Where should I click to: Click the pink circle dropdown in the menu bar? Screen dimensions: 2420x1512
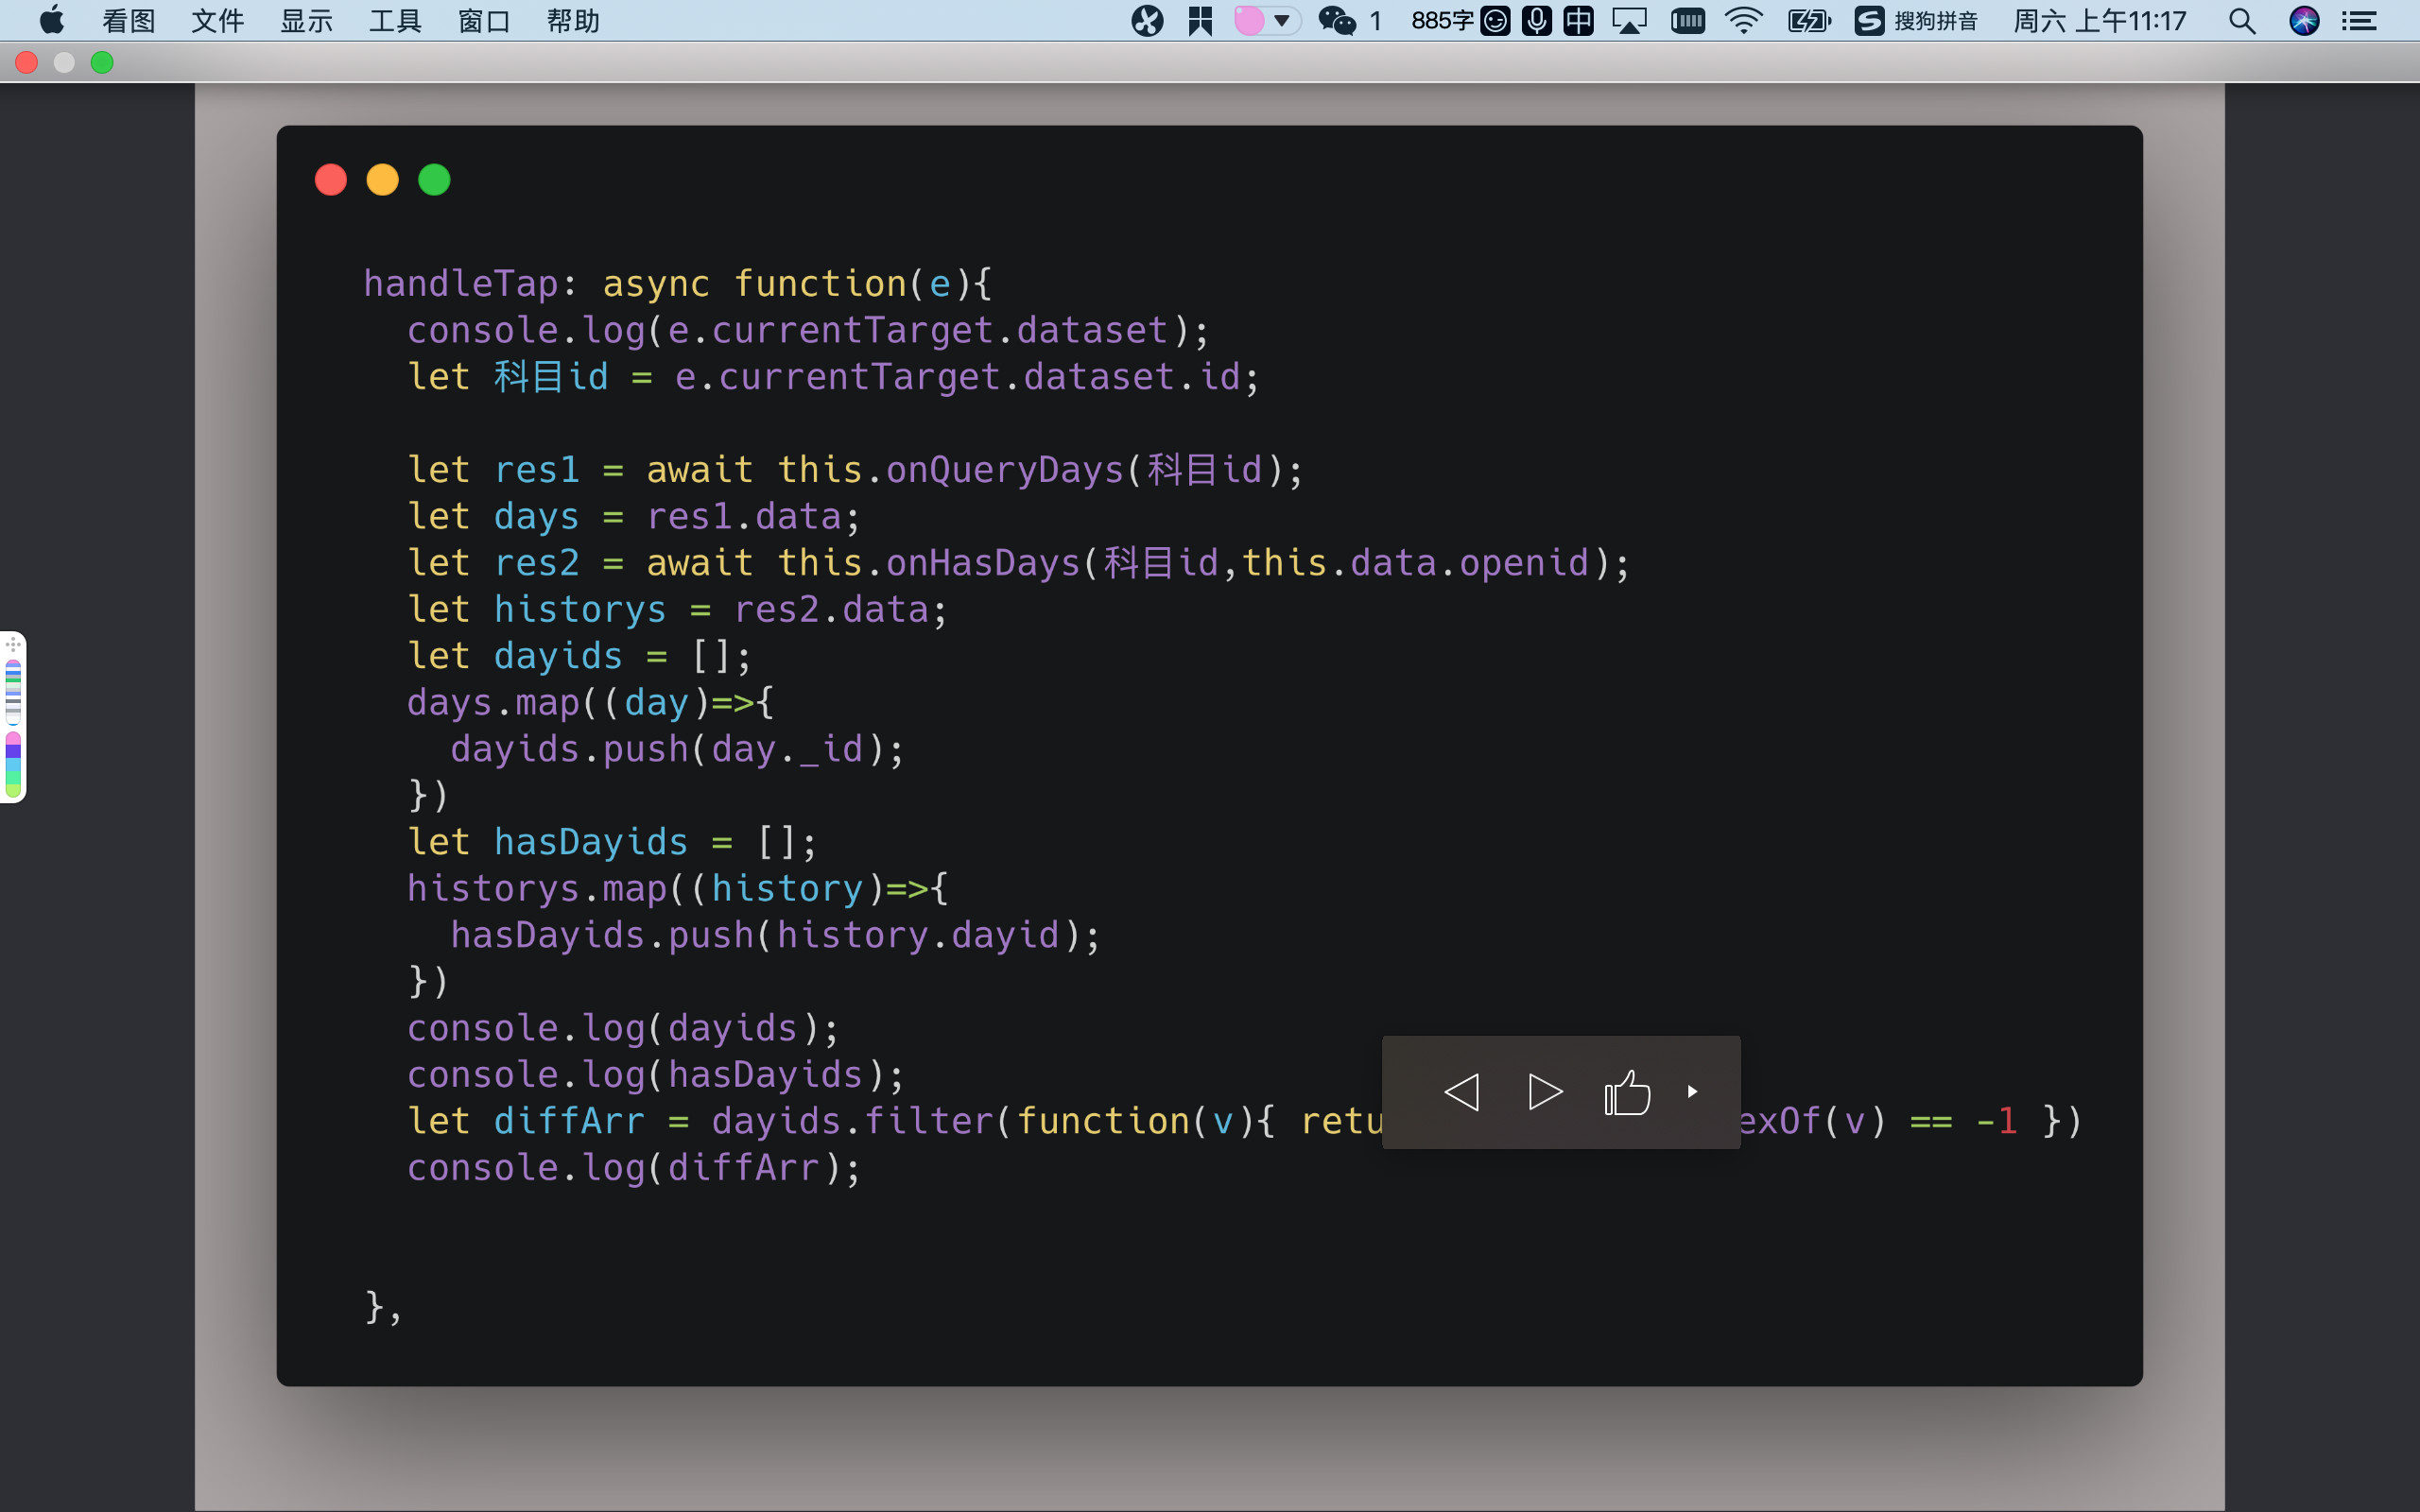coord(1266,21)
